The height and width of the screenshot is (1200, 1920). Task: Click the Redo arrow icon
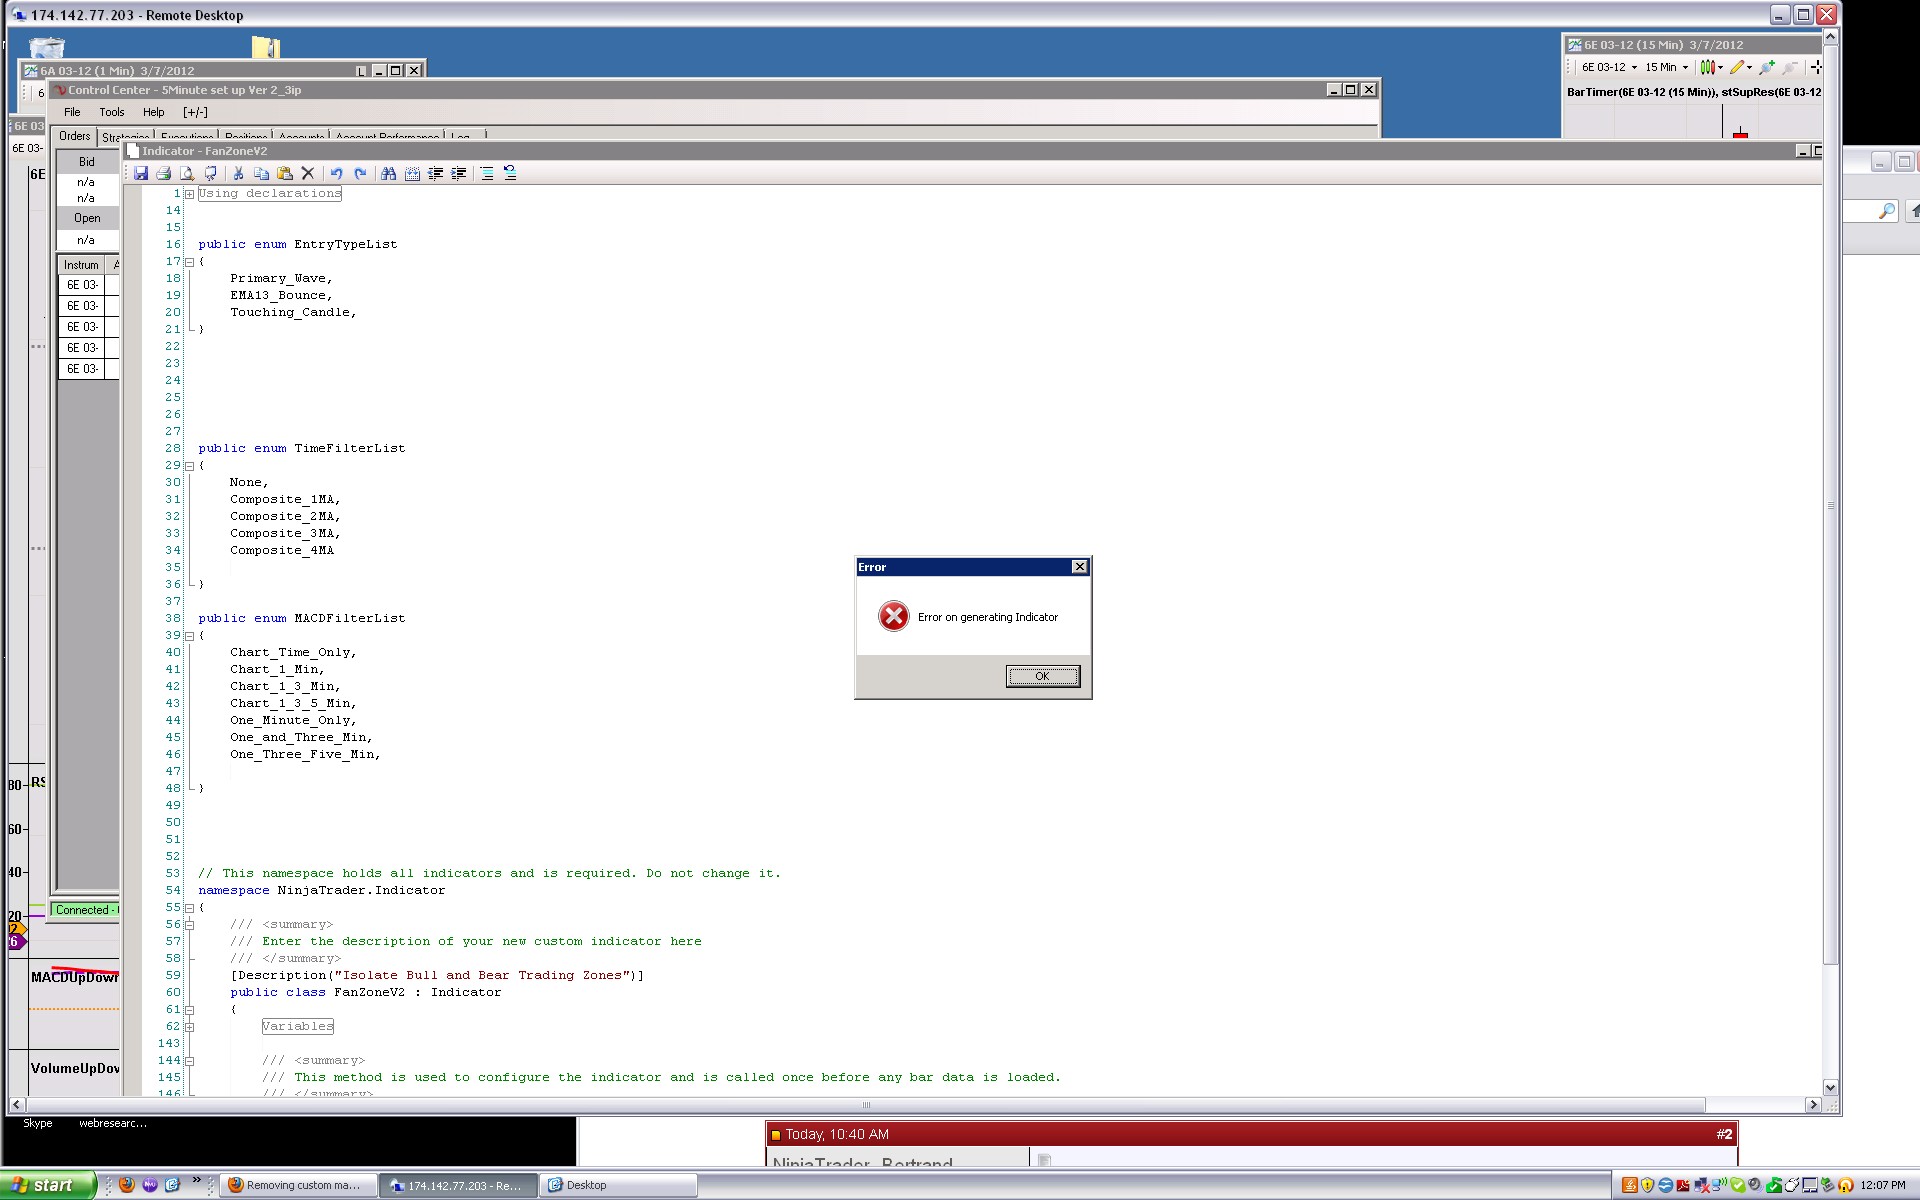pyautogui.click(x=360, y=173)
